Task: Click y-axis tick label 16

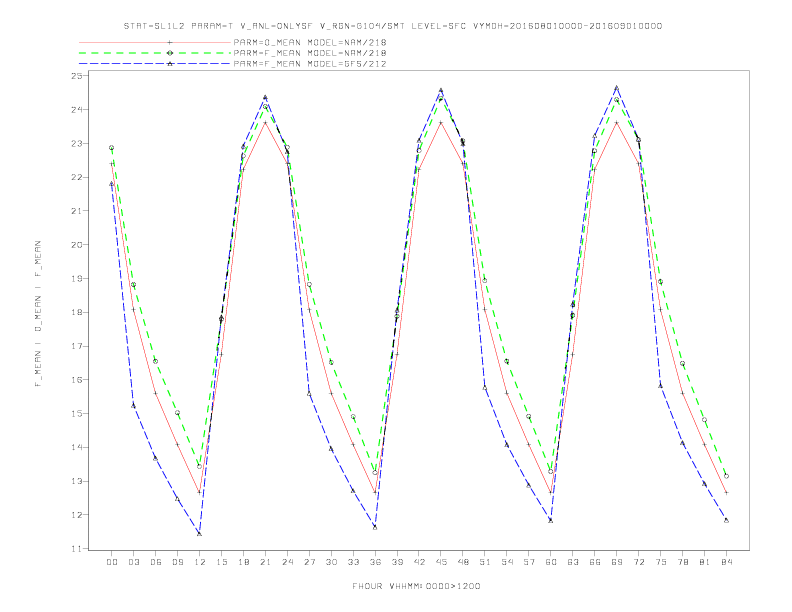Action: pos(77,380)
